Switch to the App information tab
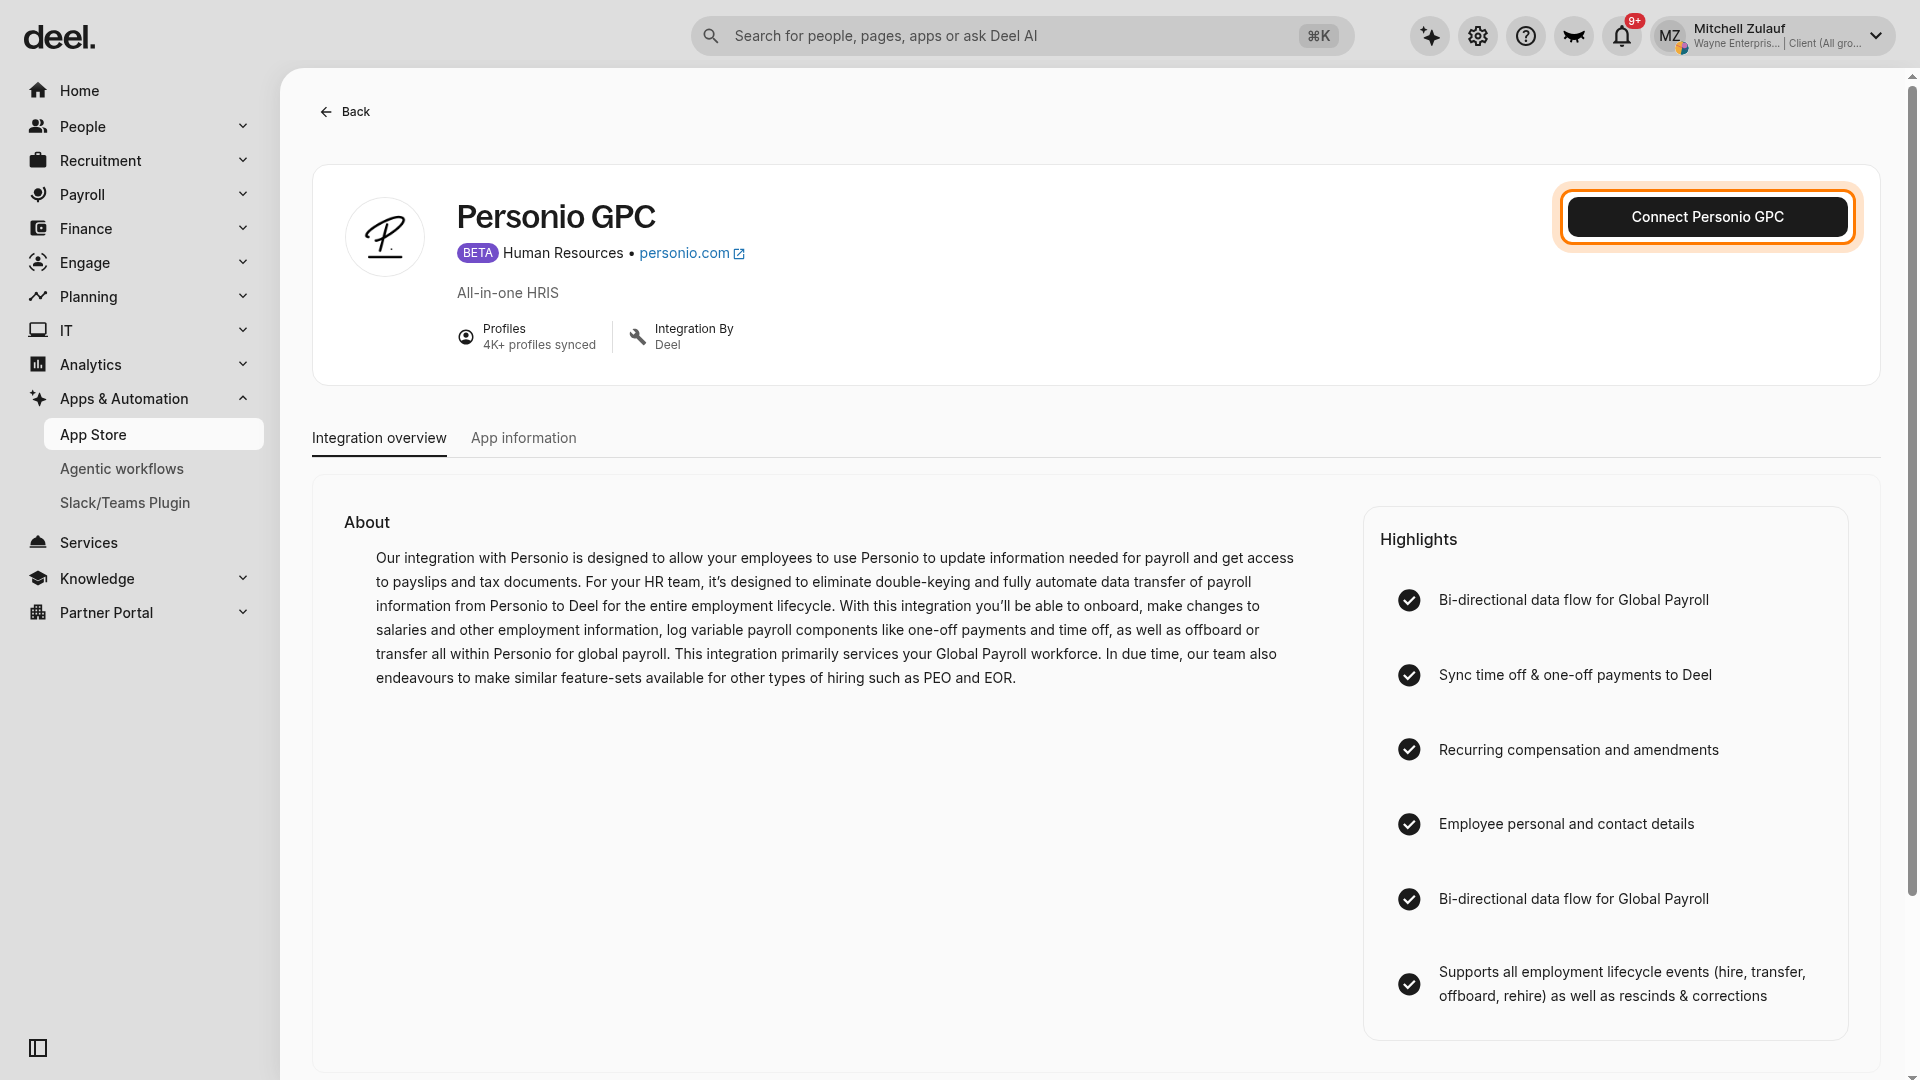 click(x=524, y=438)
